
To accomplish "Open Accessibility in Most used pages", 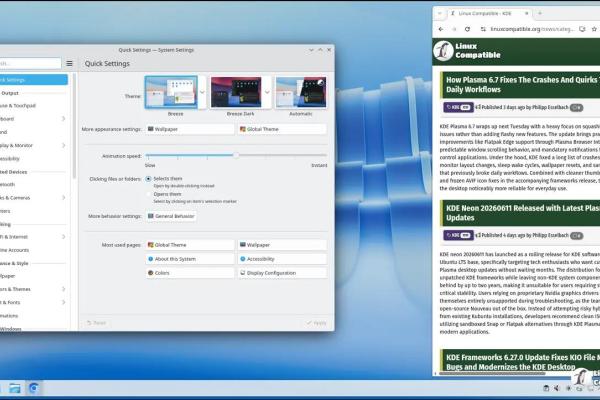I will [282, 259].
